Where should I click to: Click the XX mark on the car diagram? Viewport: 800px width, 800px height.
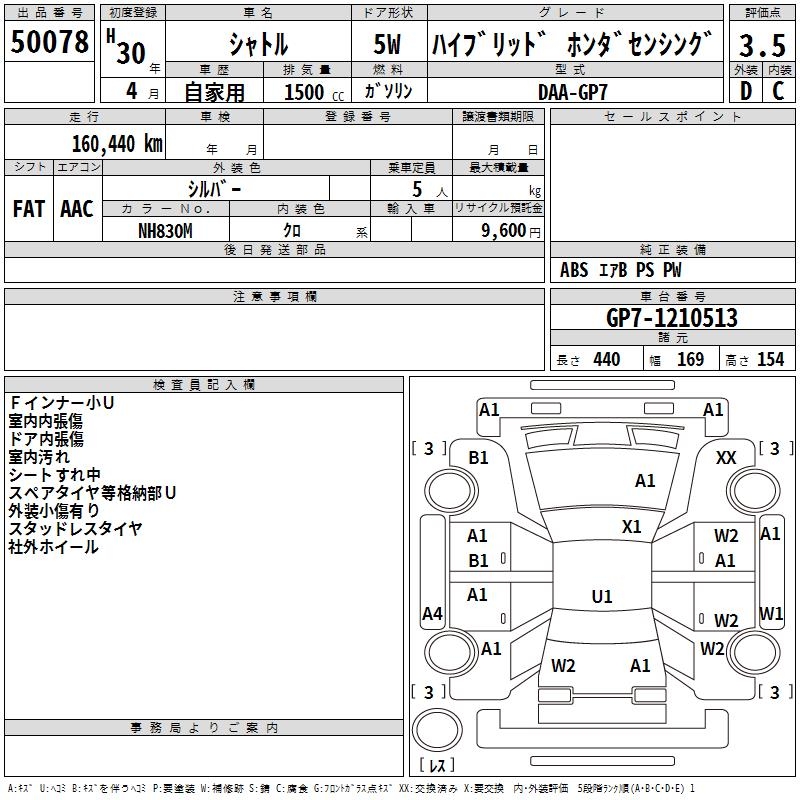[727, 457]
